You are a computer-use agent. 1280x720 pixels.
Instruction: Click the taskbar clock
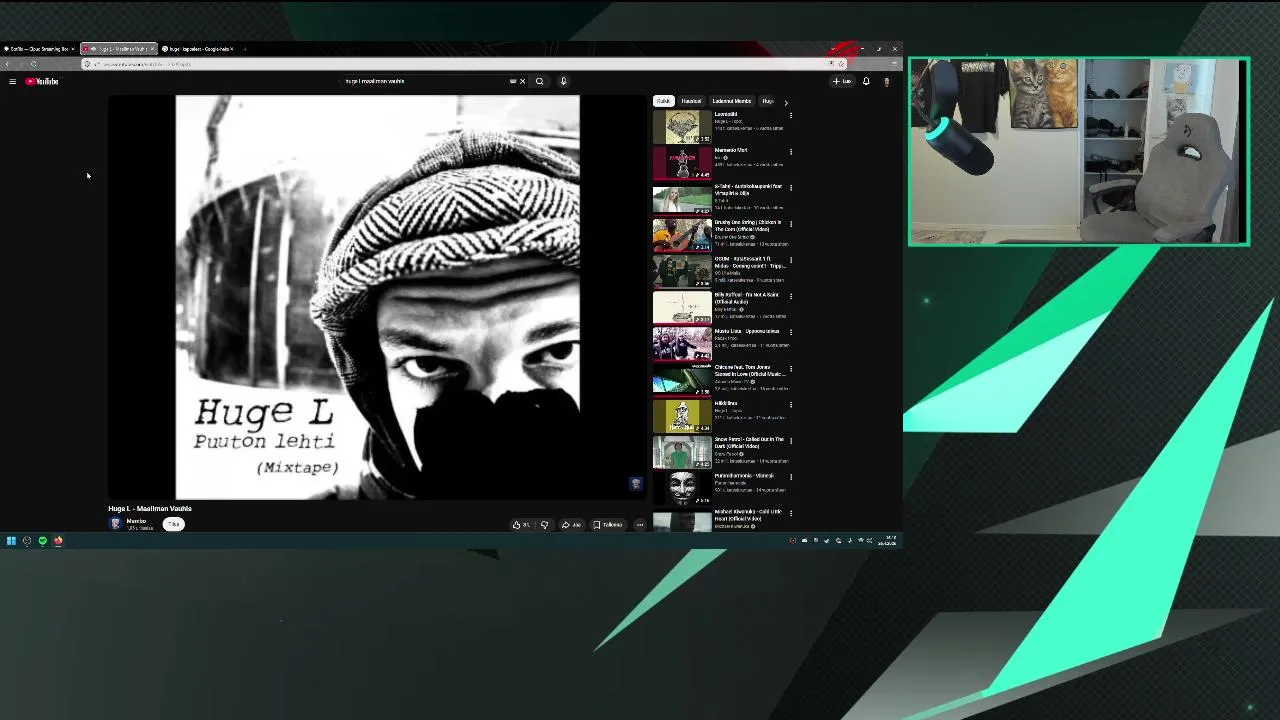click(x=887, y=541)
